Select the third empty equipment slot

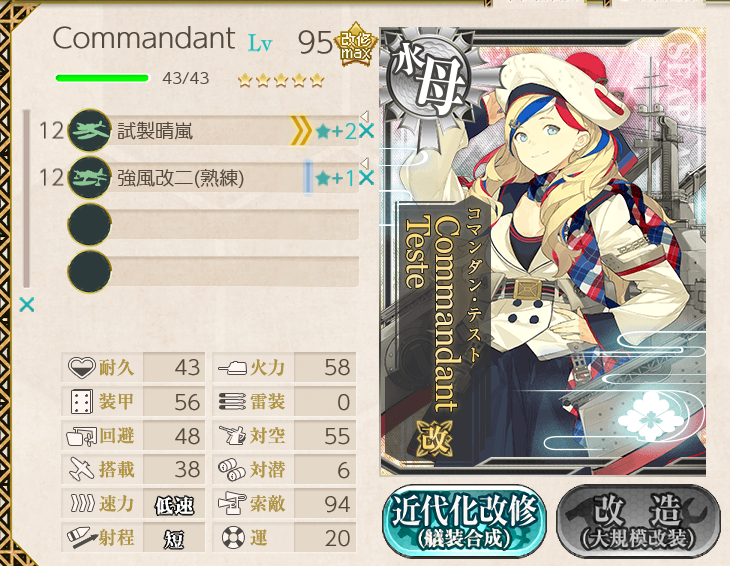pos(214,225)
